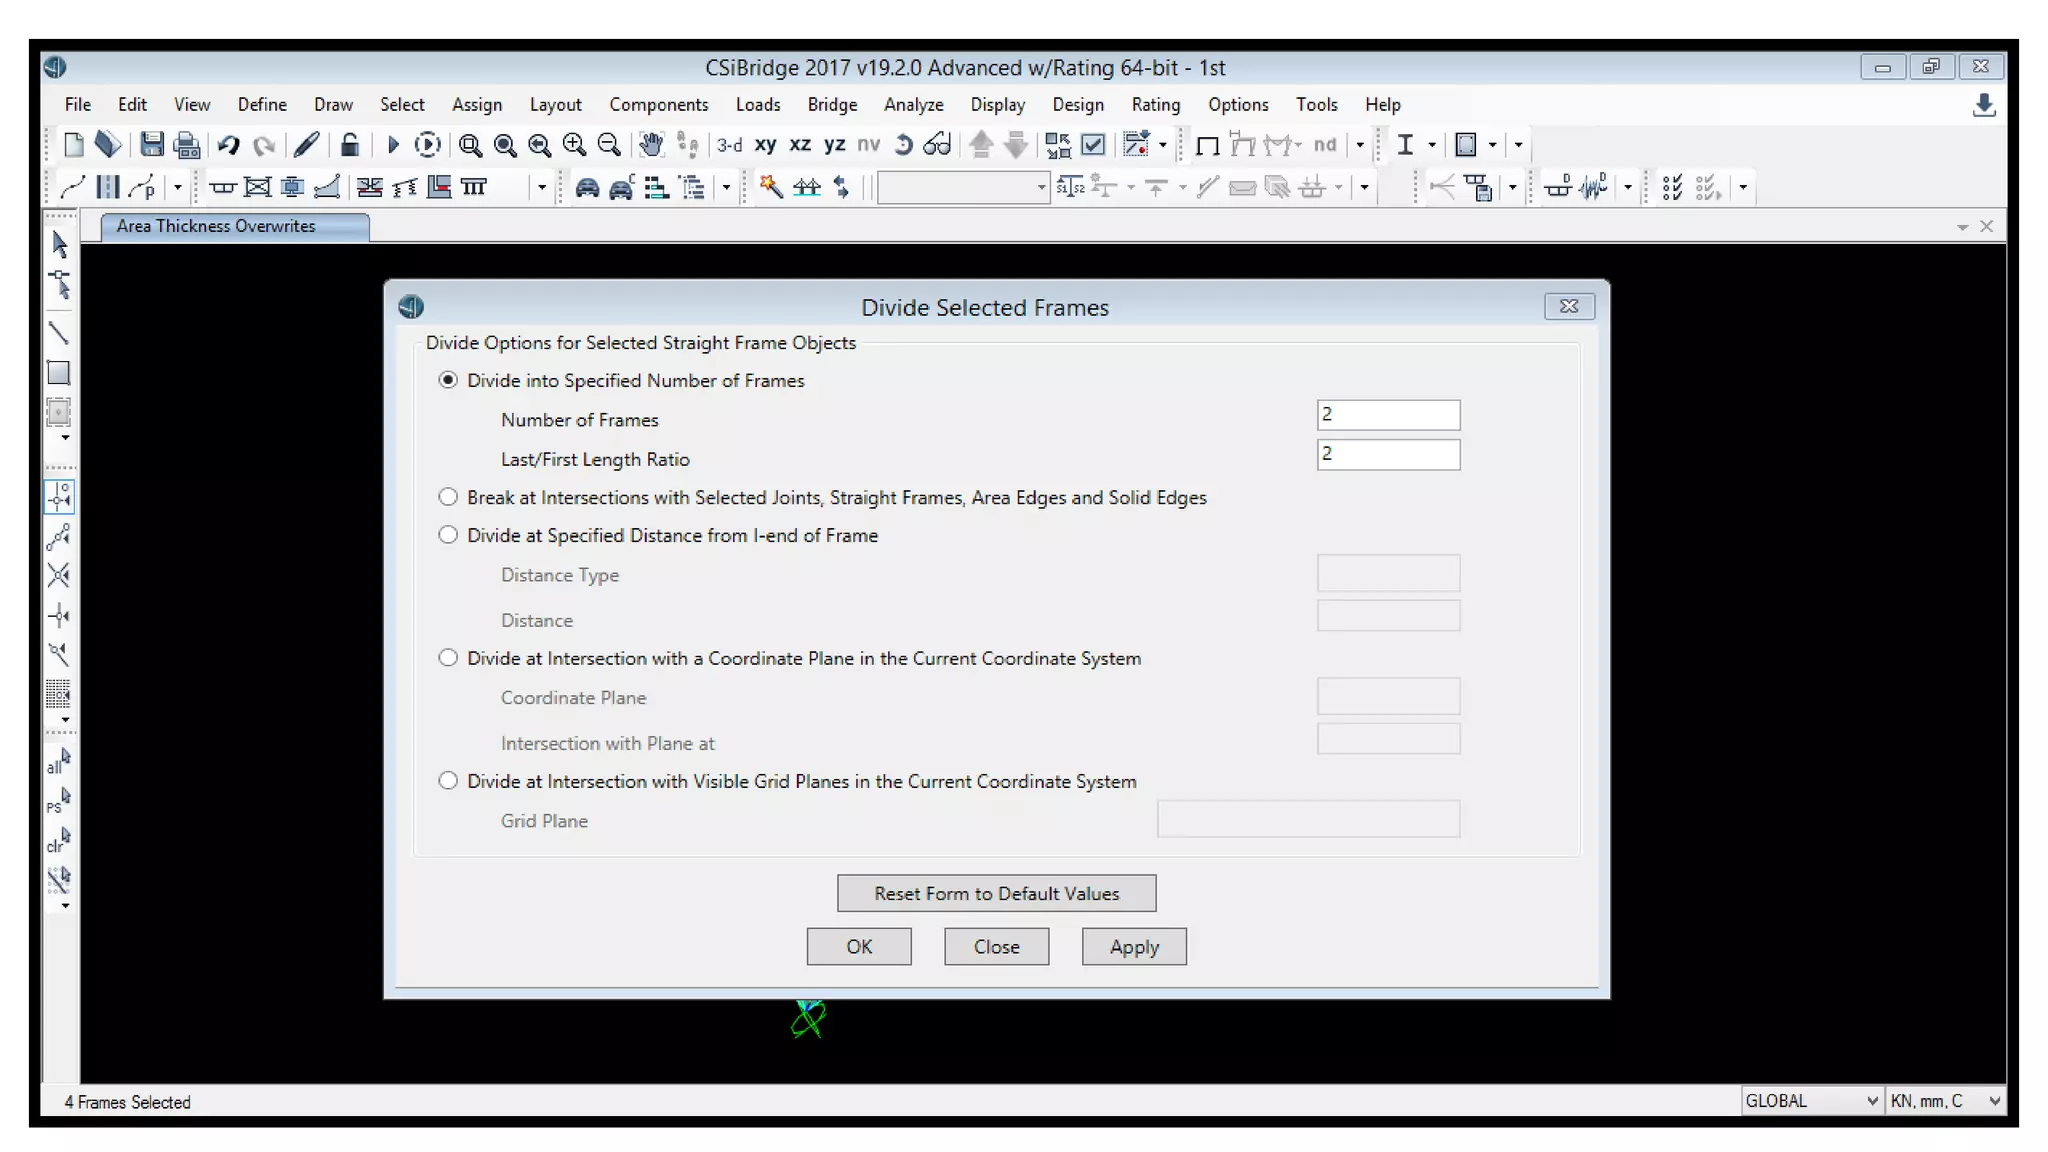Select the Pan hand tool

tap(650, 145)
